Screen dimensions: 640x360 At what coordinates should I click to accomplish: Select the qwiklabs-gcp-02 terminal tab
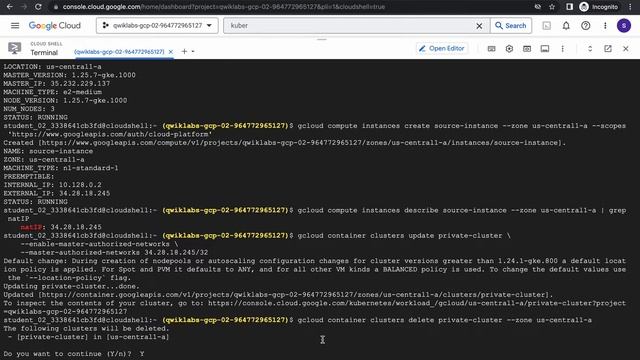[x=119, y=52]
